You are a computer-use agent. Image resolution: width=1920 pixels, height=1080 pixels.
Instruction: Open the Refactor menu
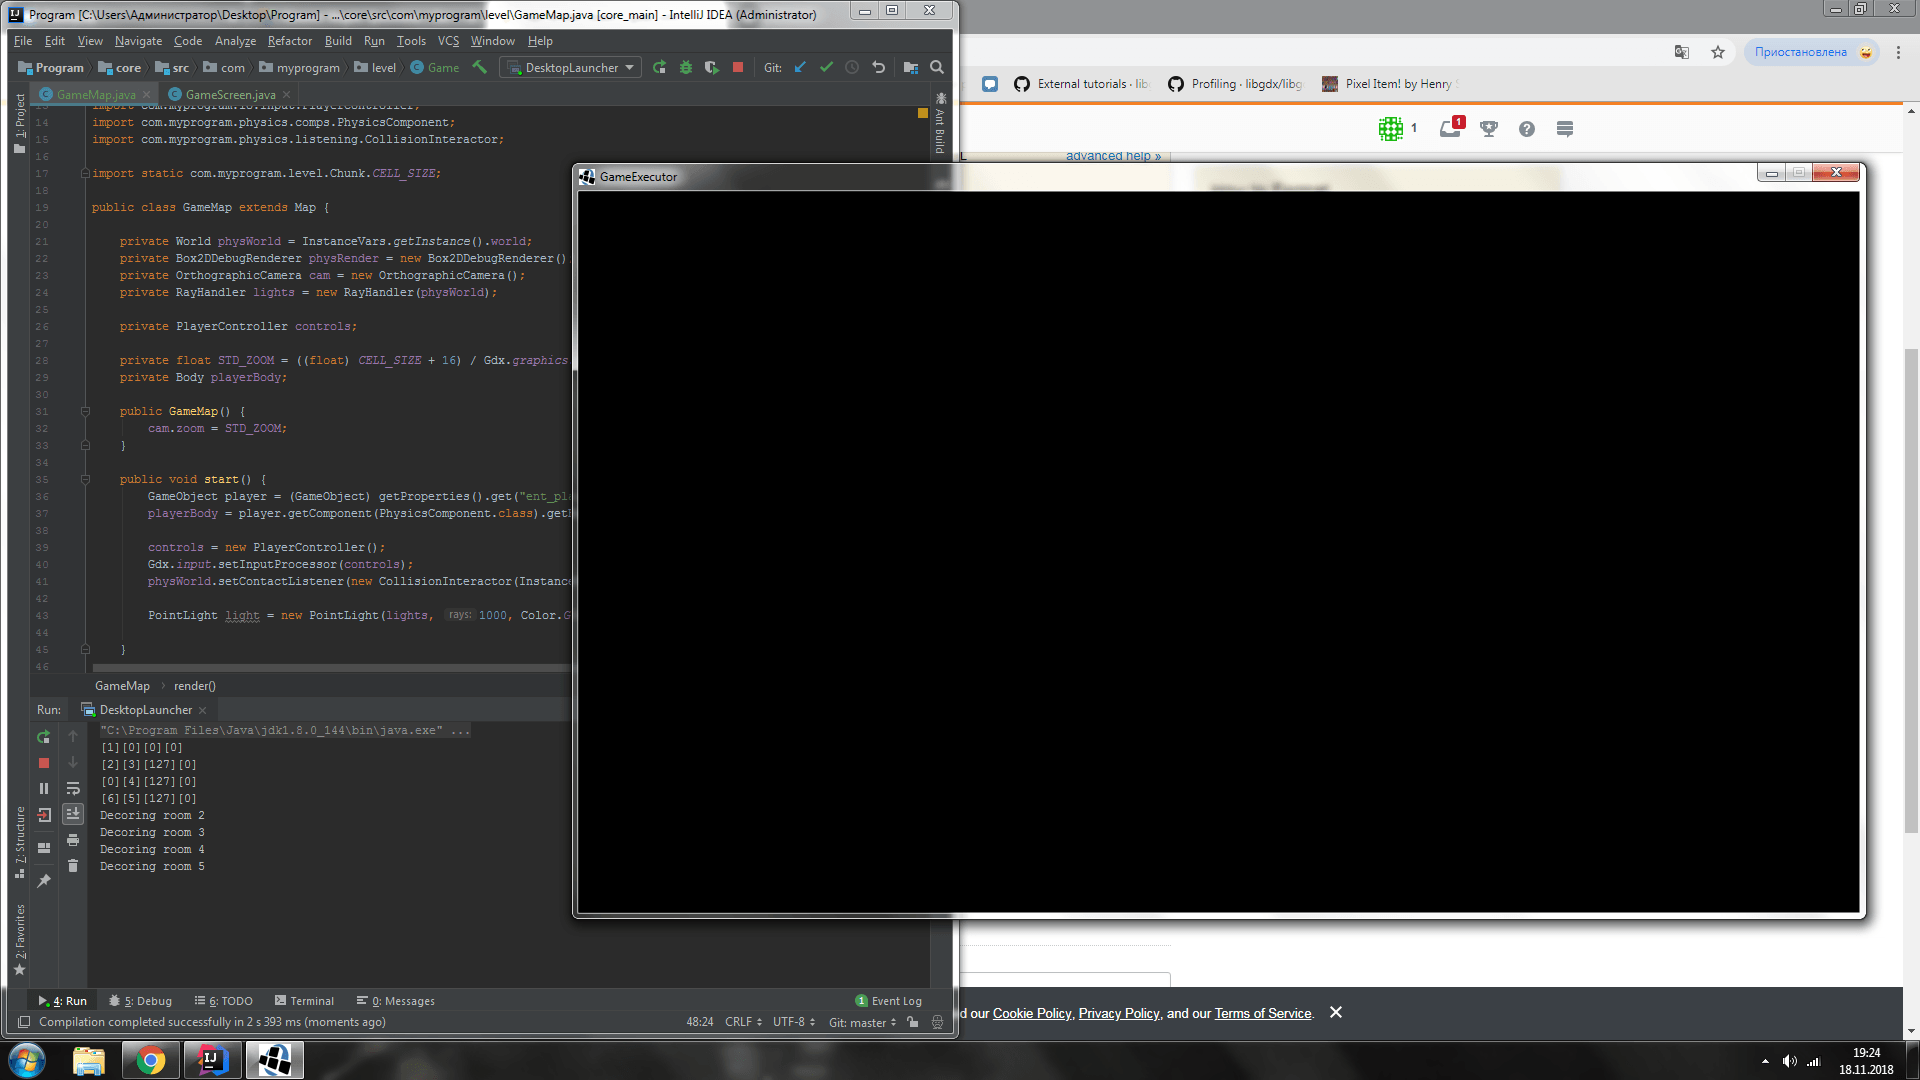pyautogui.click(x=289, y=41)
